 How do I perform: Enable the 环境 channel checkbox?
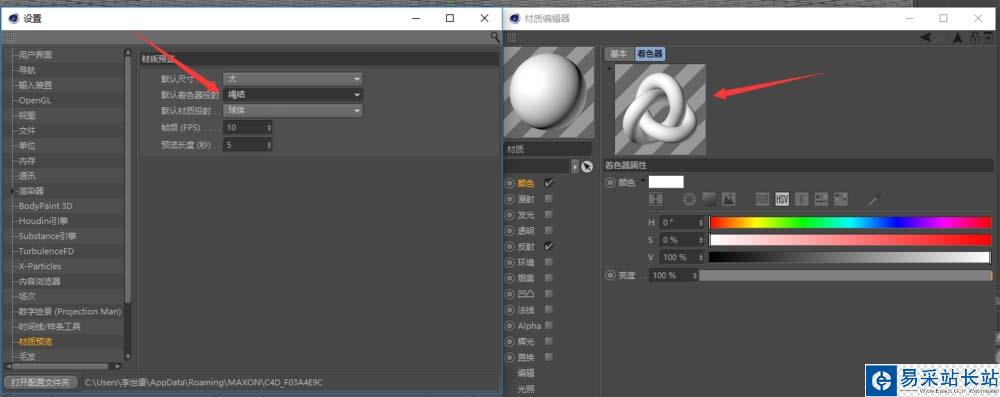(x=548, y=262)
